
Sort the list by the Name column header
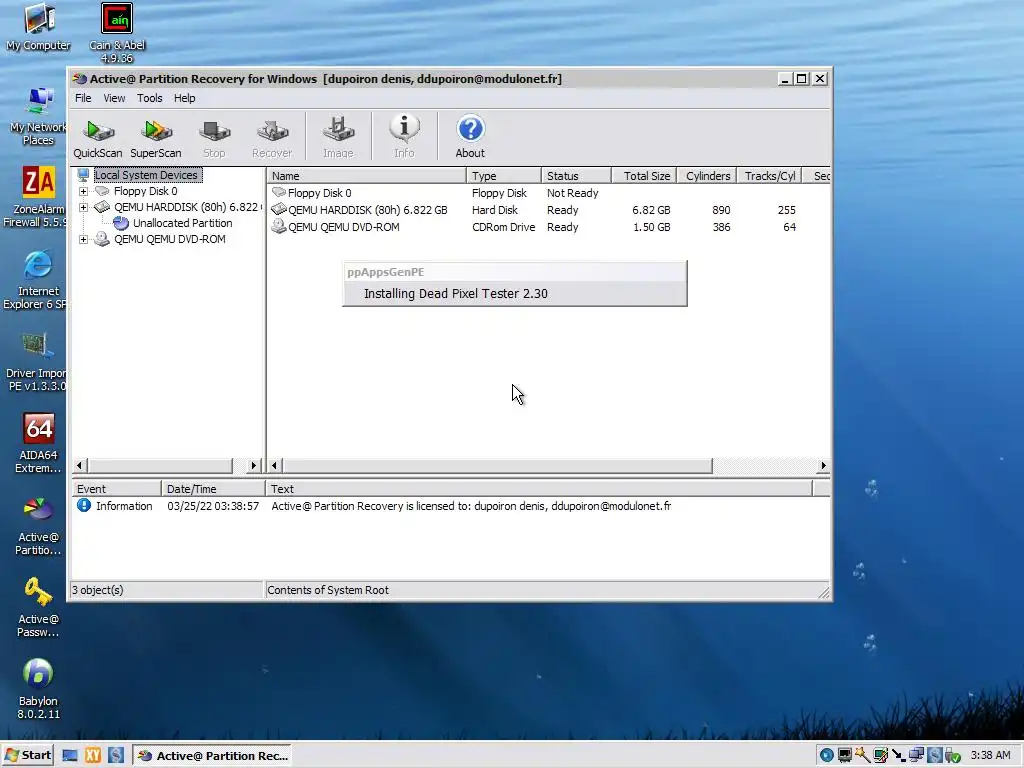coord(367,176)
